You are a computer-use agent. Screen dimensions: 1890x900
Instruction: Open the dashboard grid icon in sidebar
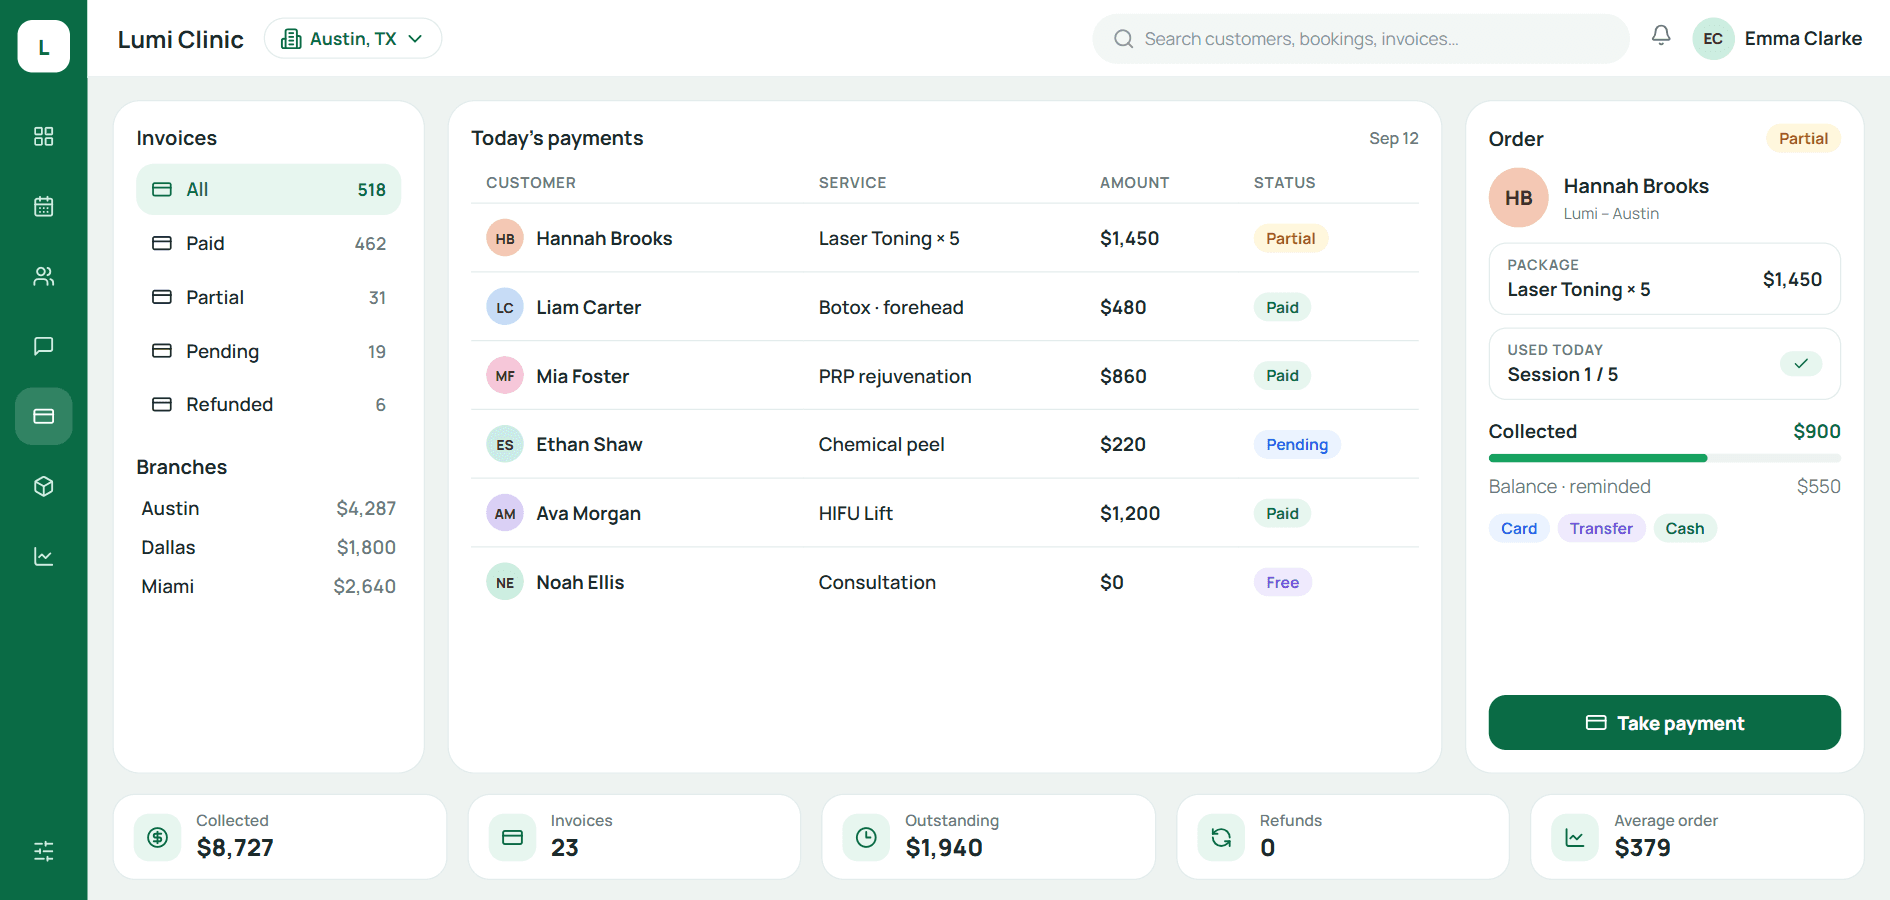tap(43, 136)
